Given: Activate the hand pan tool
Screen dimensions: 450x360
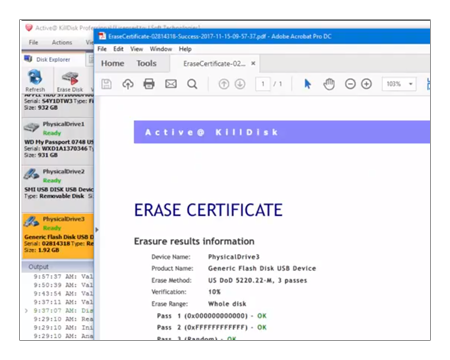Looking at the screenshot, I should 329,84.
